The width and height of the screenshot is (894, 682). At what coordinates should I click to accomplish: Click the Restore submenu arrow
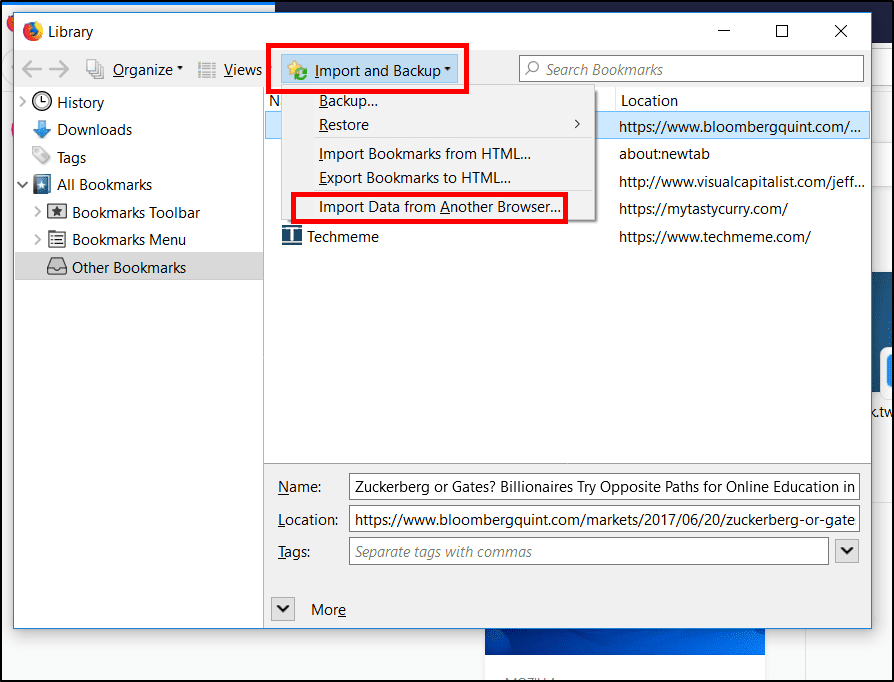click(577, 124)
